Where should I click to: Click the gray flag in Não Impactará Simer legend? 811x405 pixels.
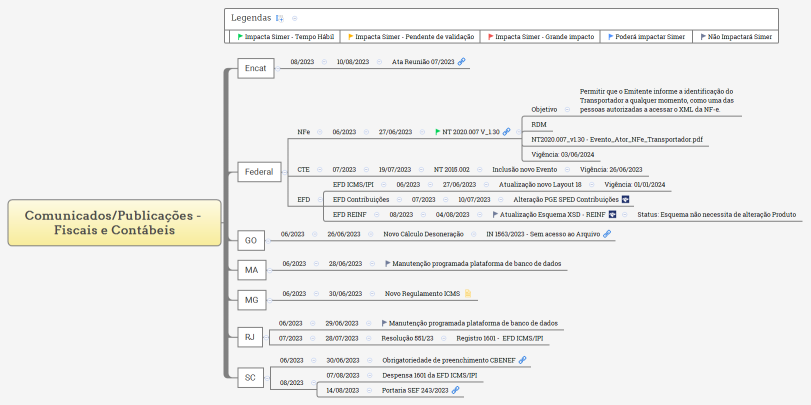(703, 37)
